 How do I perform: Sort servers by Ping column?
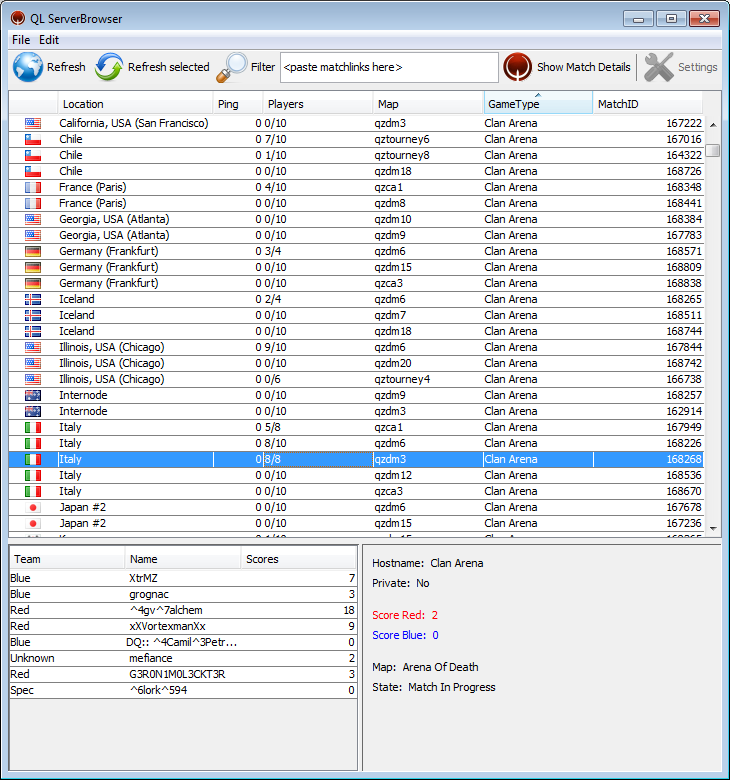click(x=238, y=104)
